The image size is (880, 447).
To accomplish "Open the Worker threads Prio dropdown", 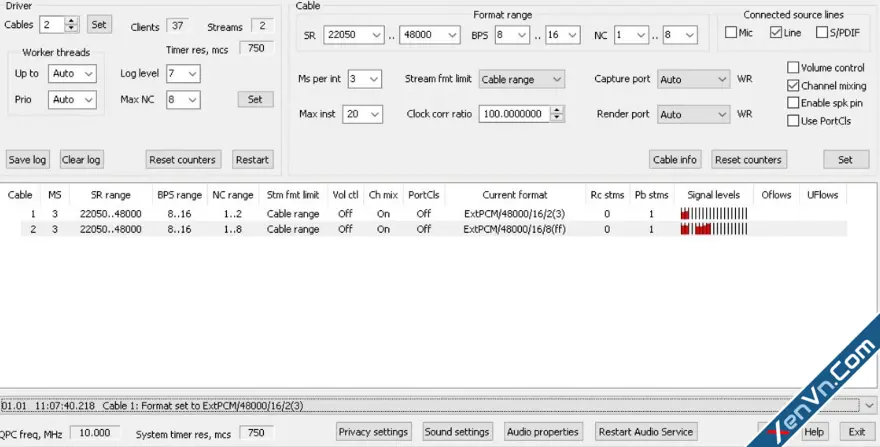I will (72, 100).
